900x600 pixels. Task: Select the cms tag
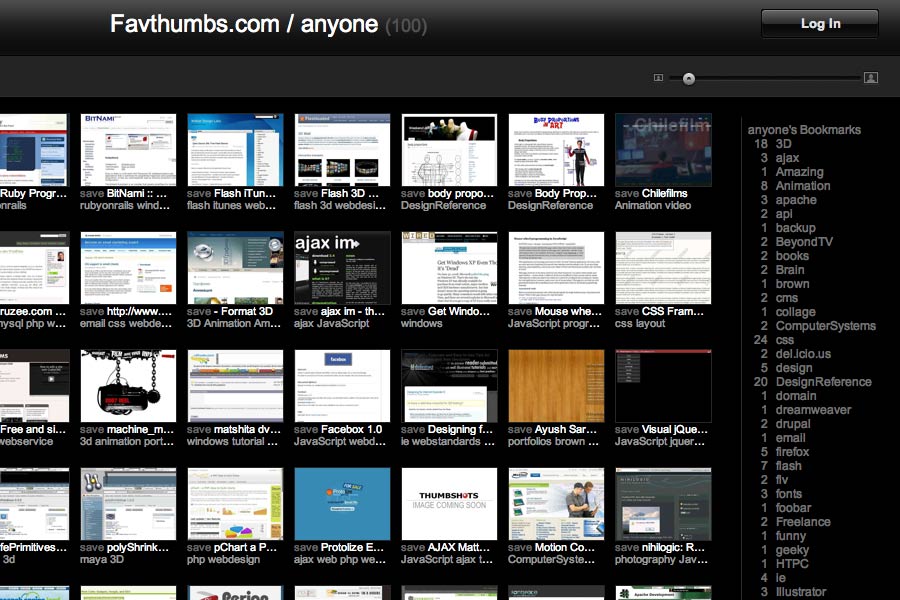pos(786,298)
